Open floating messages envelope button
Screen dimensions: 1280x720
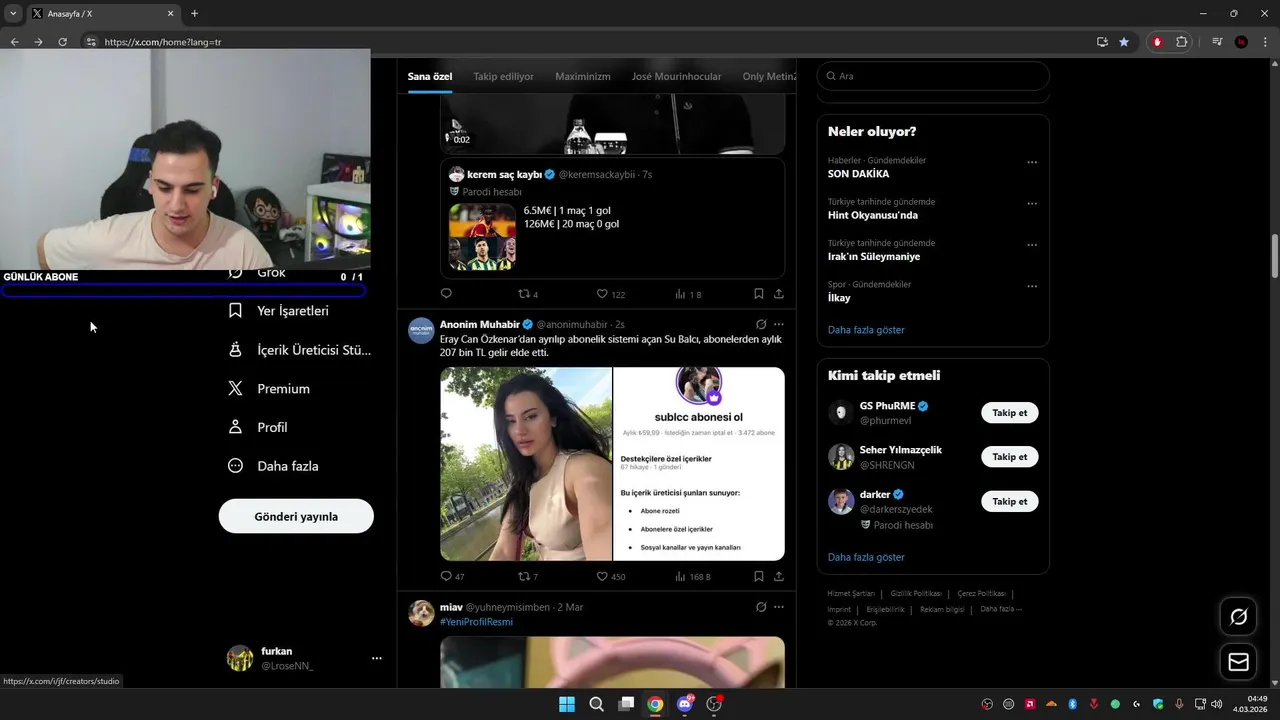pos(1238,662)
